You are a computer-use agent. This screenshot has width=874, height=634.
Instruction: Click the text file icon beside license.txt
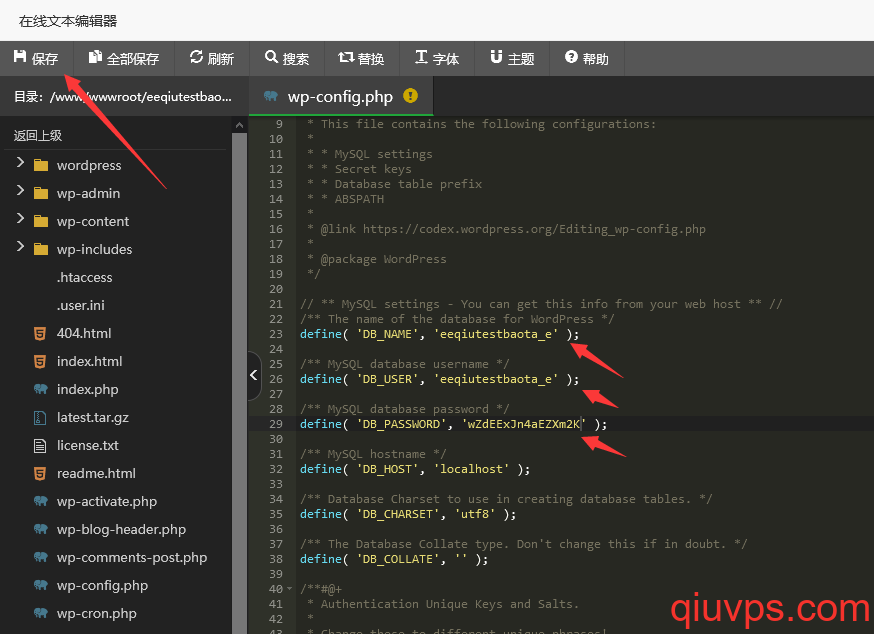click(40, 445)
